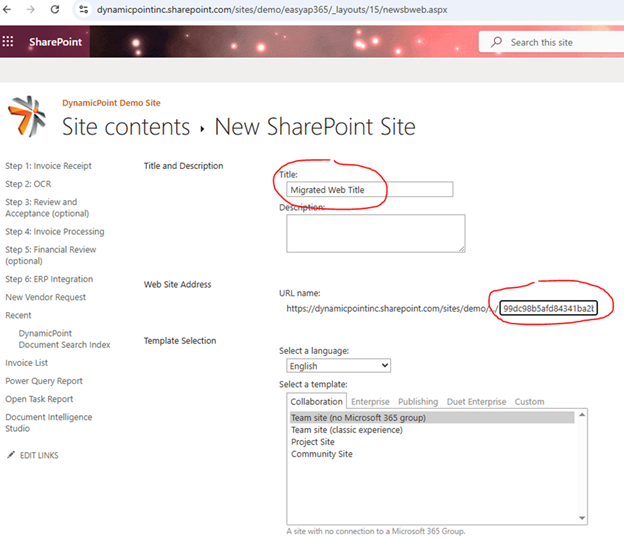Image resolution: width=624 pixels, height=538 pixels.
Task: Open DynamicPoint Document Search Index link
Action: click(x=64, y=339)
